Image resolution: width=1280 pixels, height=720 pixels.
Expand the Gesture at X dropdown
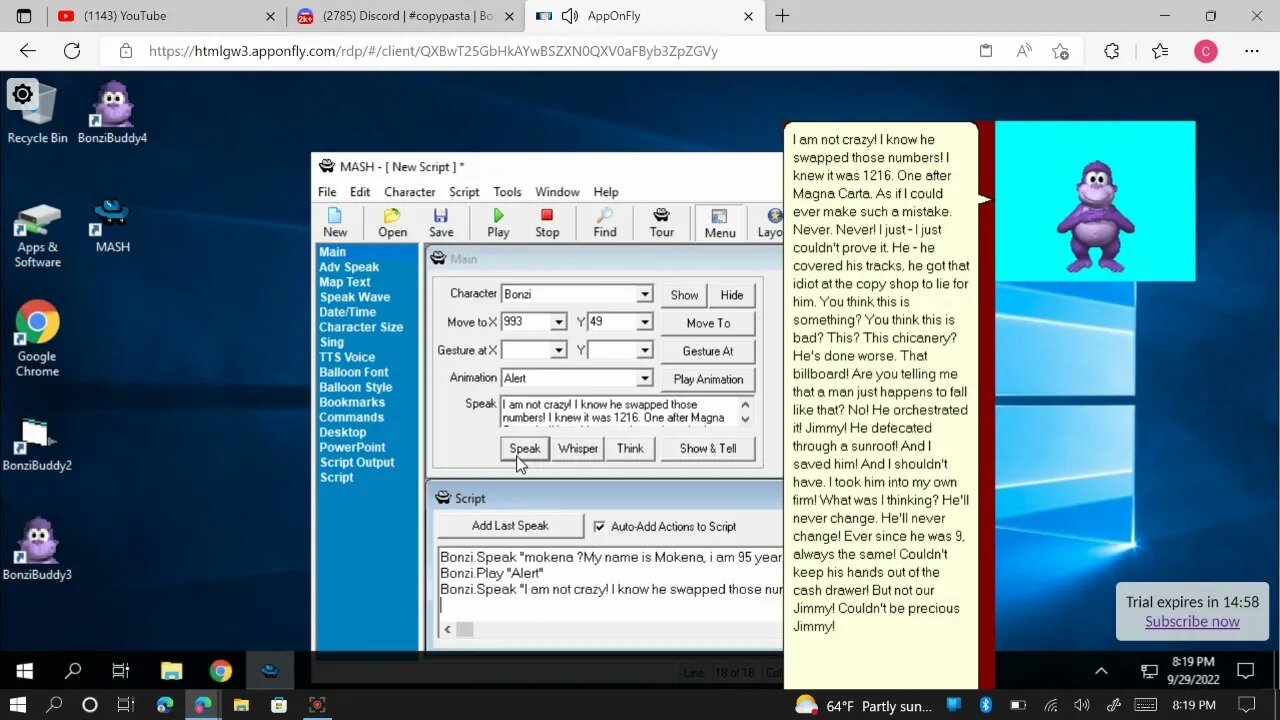pyautogui.click(x=558, y=350)
